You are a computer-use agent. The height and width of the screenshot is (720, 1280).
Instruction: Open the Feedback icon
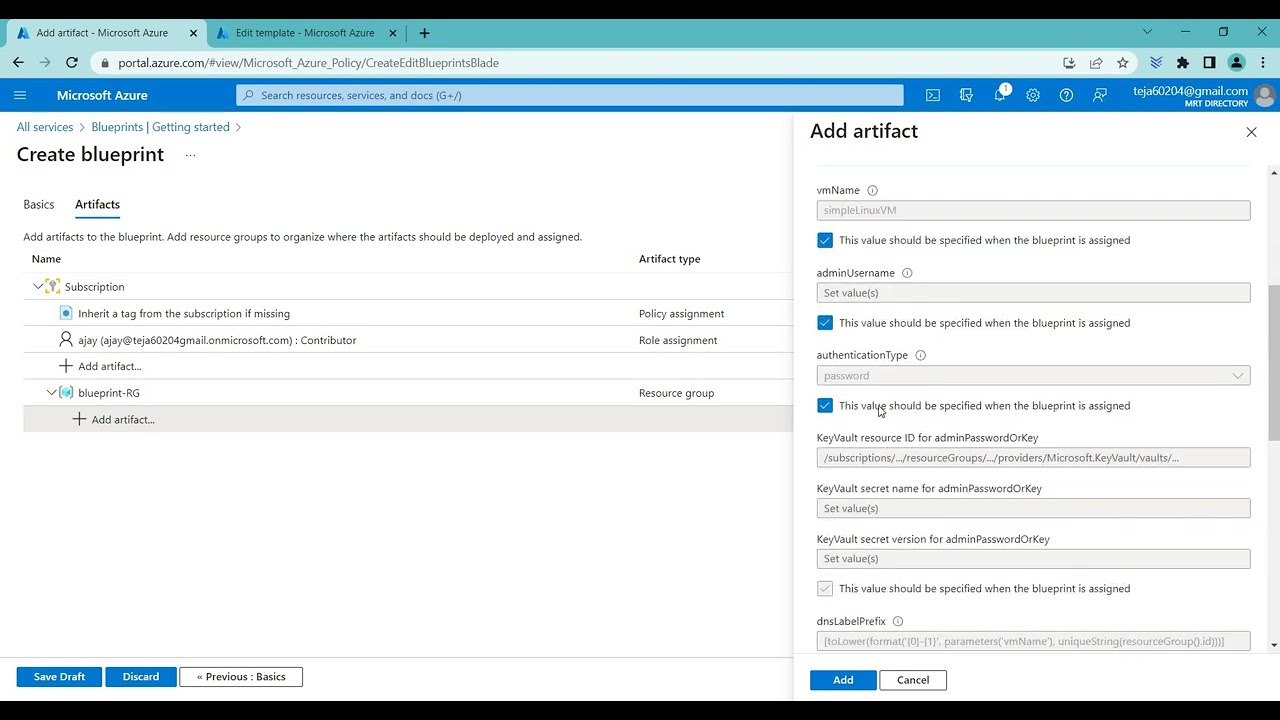(x=1100, y=95)
